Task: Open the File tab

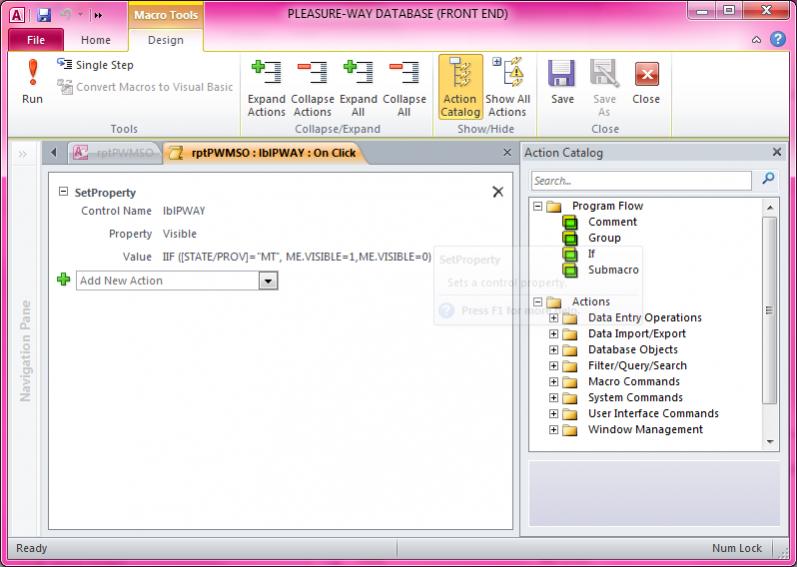Action: pyautogui.click(x=36, y=40)
